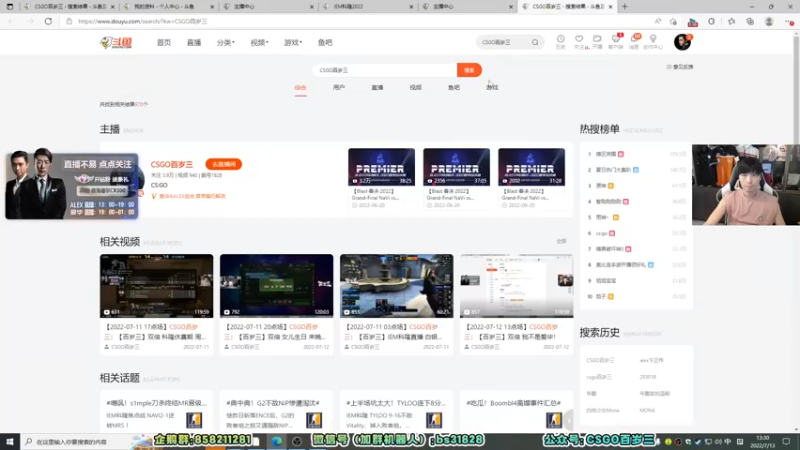Click CSGO百岁三 in search history
Screen dimensions: 800x450
601,360
